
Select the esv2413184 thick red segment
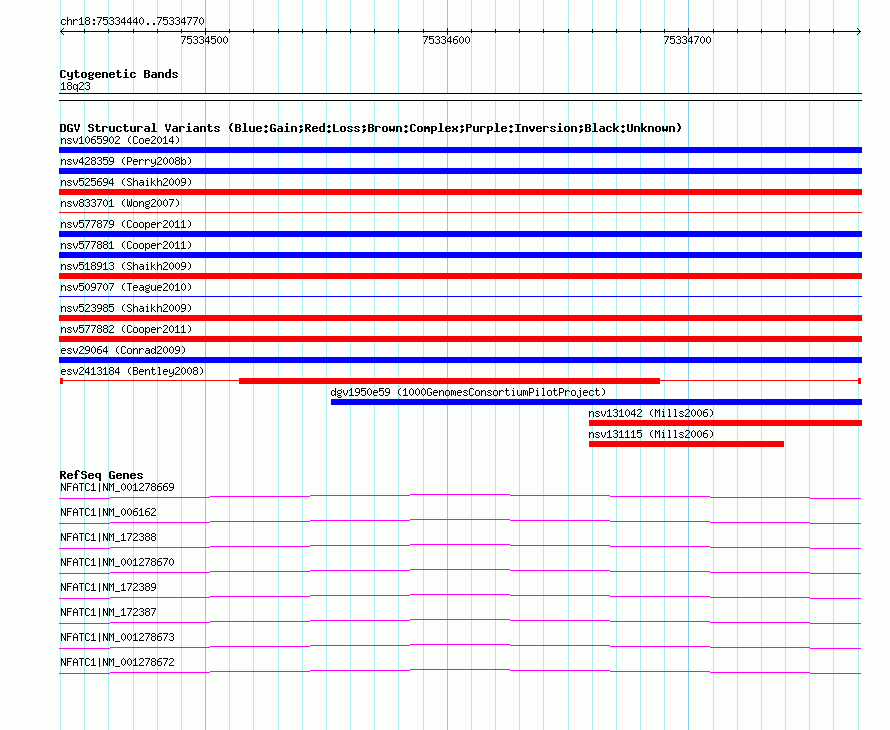coord(450,381)
